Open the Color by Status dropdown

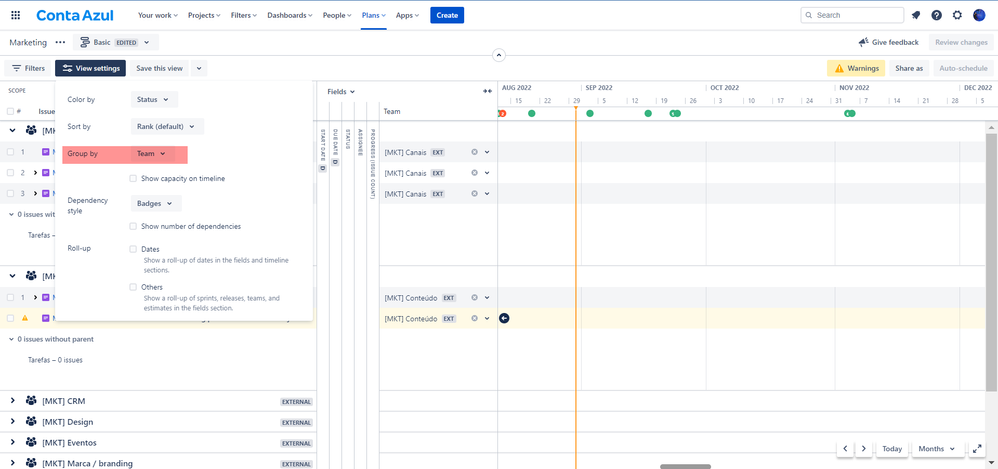click(x=154, y=99)
